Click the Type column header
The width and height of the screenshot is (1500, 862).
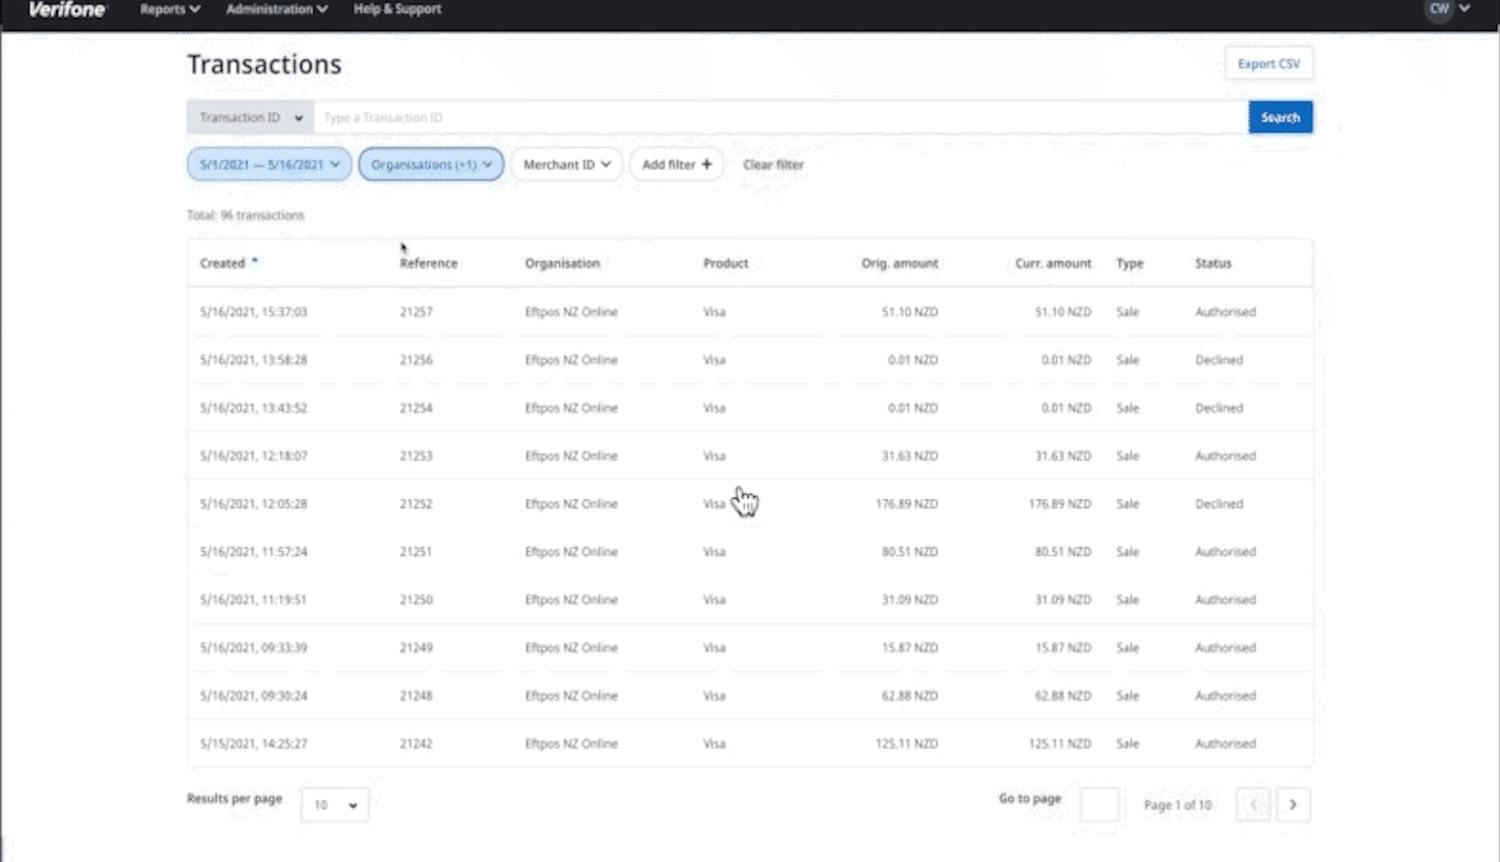point(1129,263)
